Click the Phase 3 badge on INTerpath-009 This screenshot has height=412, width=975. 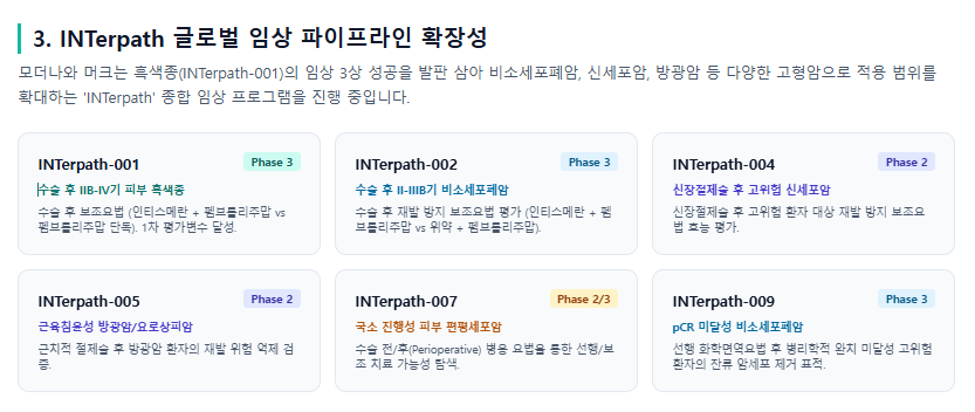pos(907,299)
